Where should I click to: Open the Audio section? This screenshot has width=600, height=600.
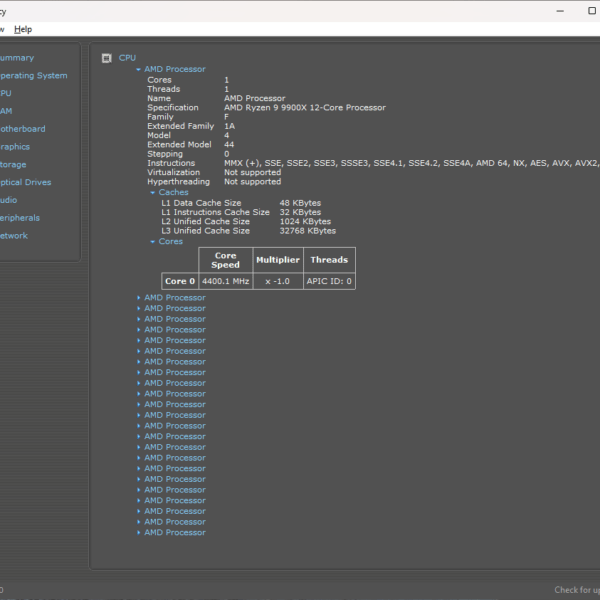click(8, 200)
